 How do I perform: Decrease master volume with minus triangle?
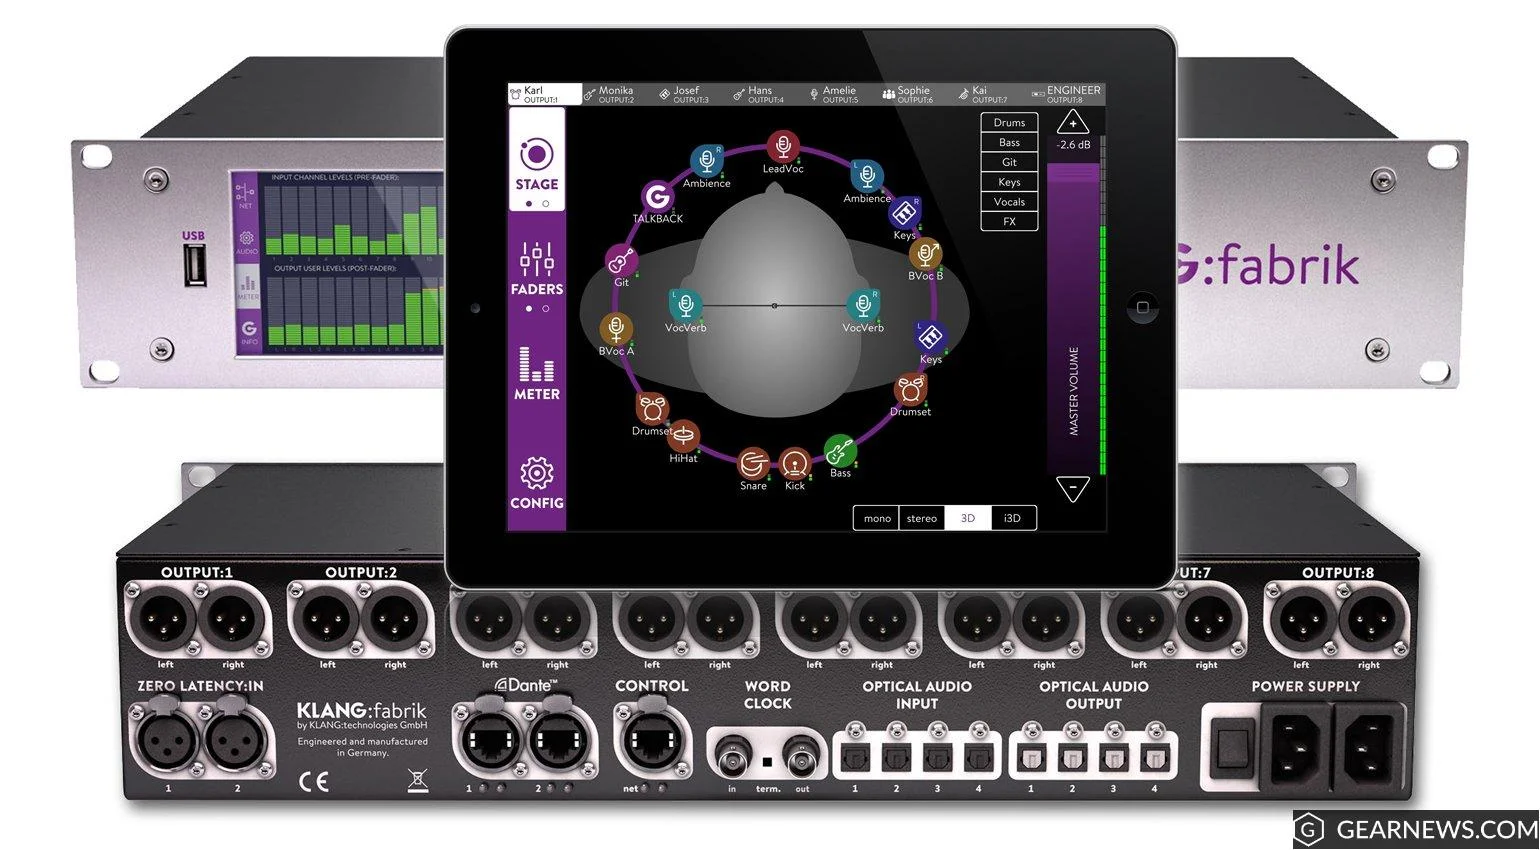1073,488
